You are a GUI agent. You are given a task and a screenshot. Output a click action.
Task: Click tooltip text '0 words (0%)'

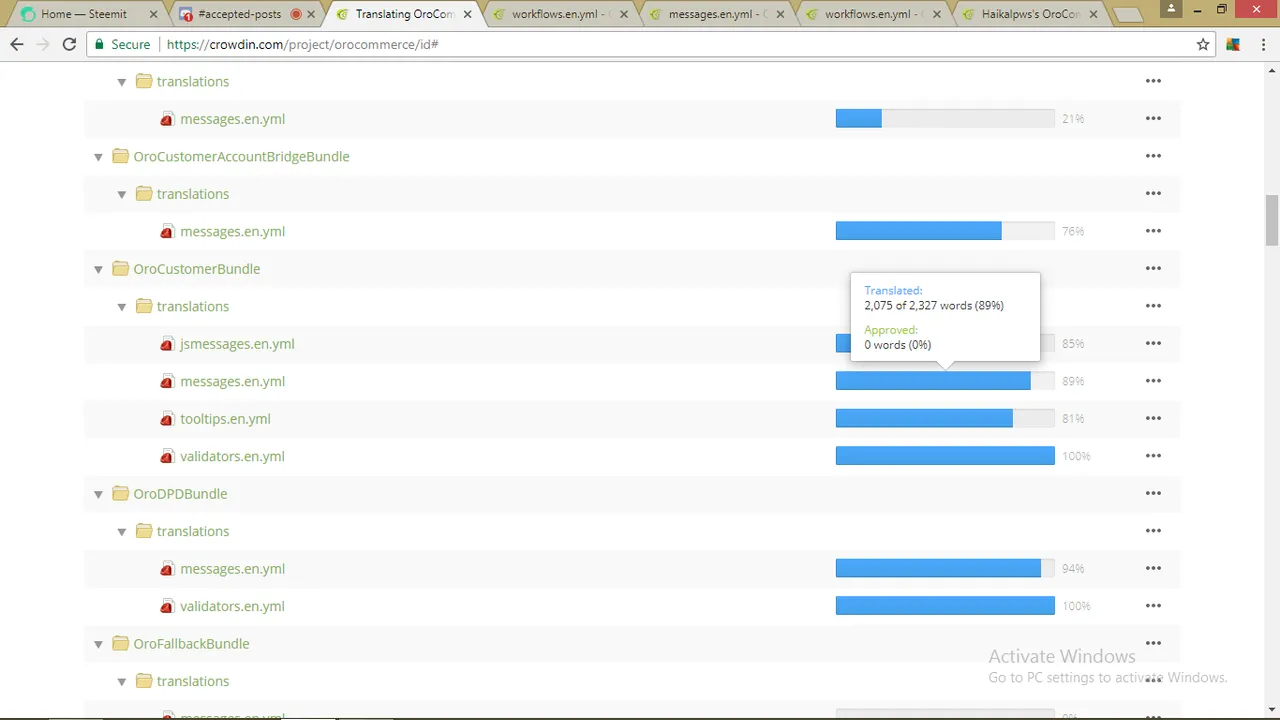(897, 344)
